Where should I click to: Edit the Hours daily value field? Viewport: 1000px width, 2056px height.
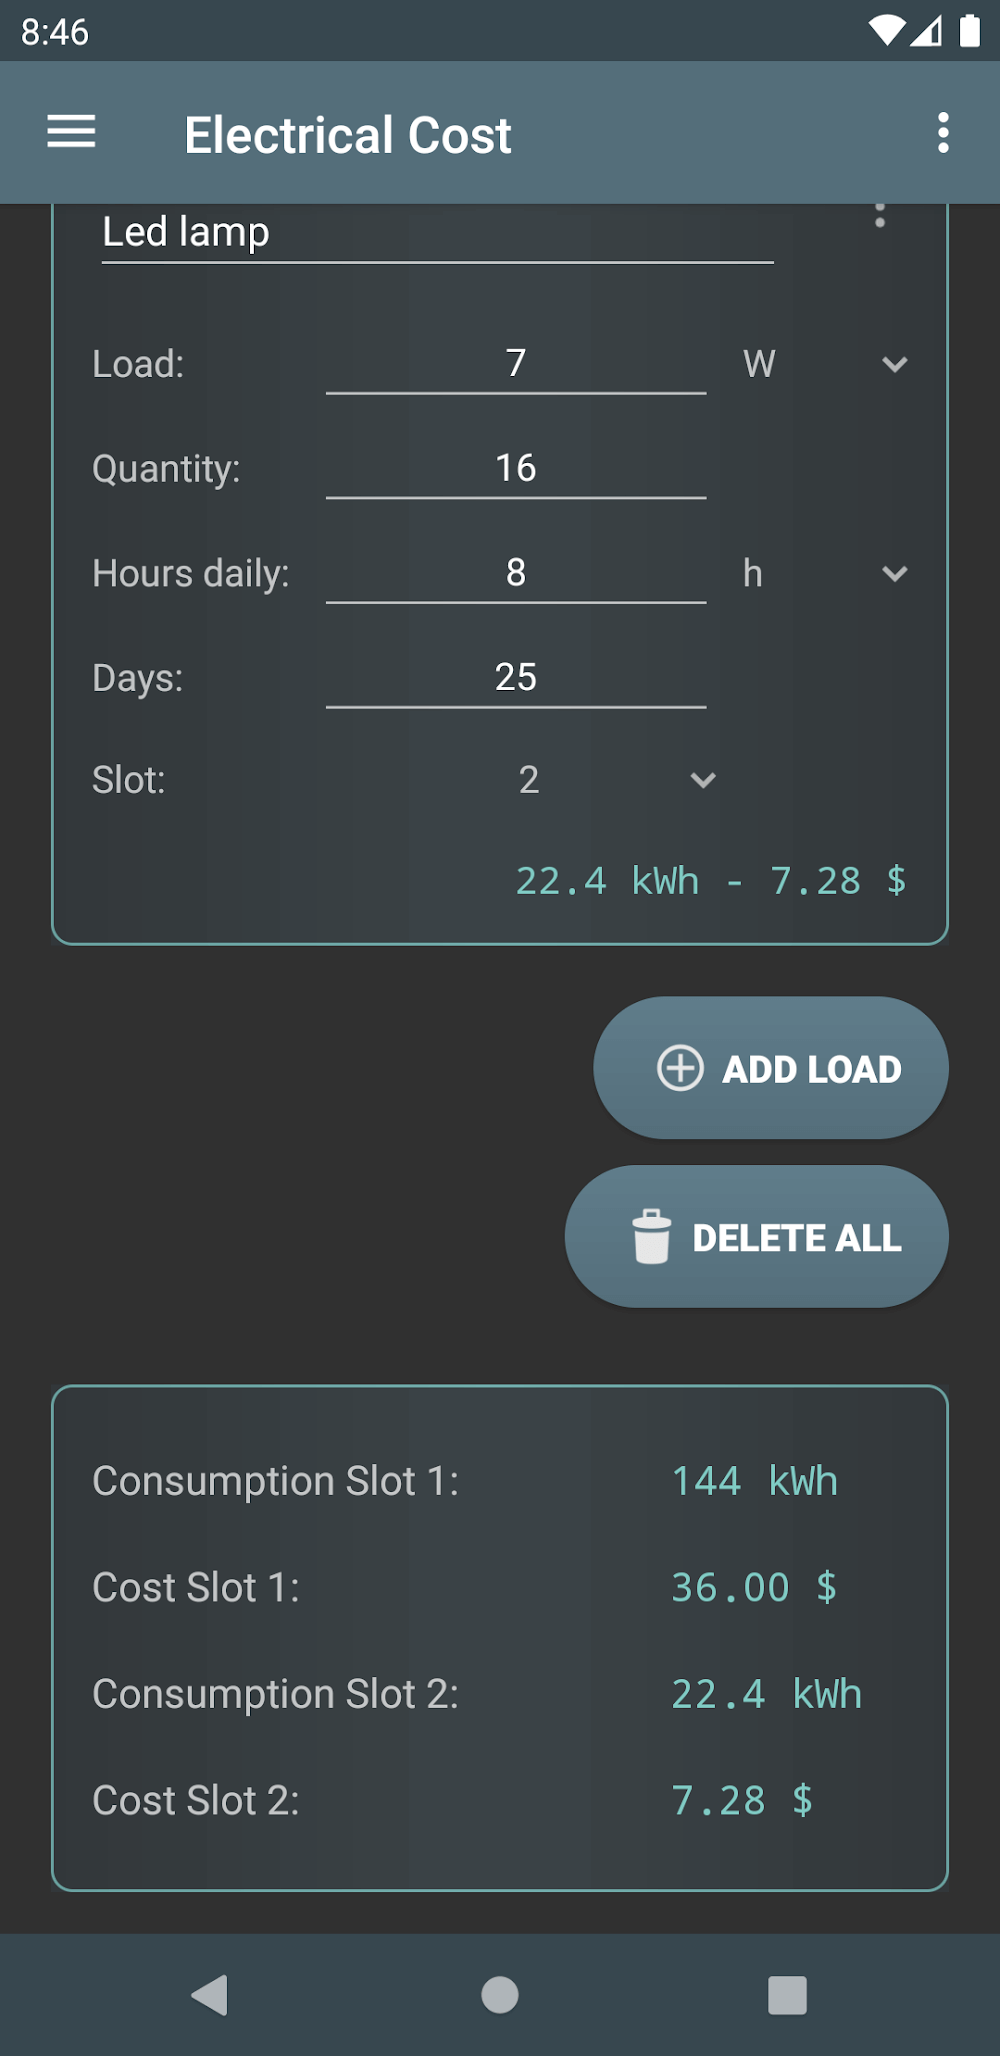click(x=516, y=573)
